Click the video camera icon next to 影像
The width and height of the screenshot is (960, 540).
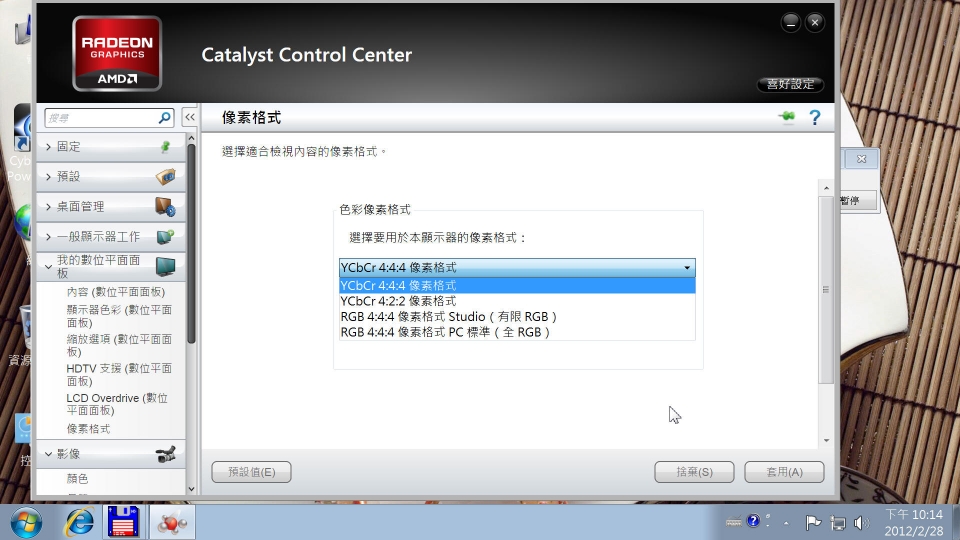[165, 454]
